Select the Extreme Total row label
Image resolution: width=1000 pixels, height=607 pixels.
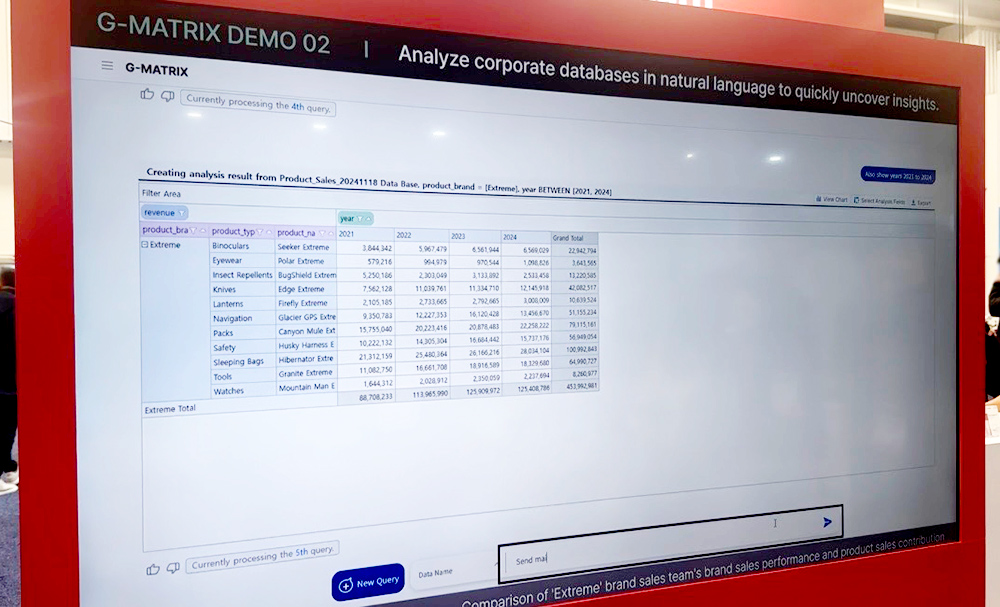(x=170, y=409)
